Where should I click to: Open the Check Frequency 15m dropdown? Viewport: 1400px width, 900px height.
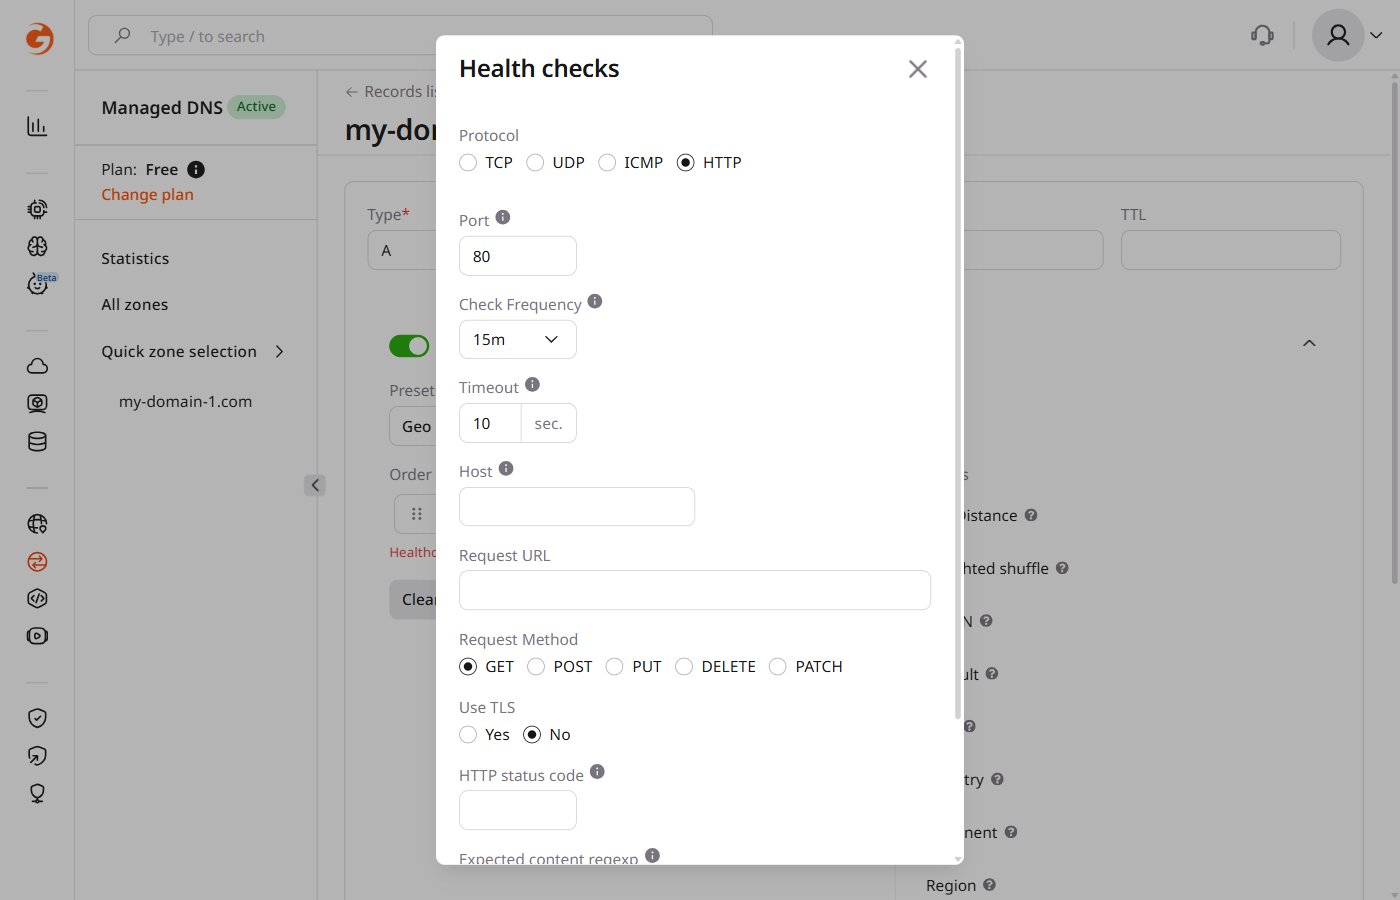[517, 340]
